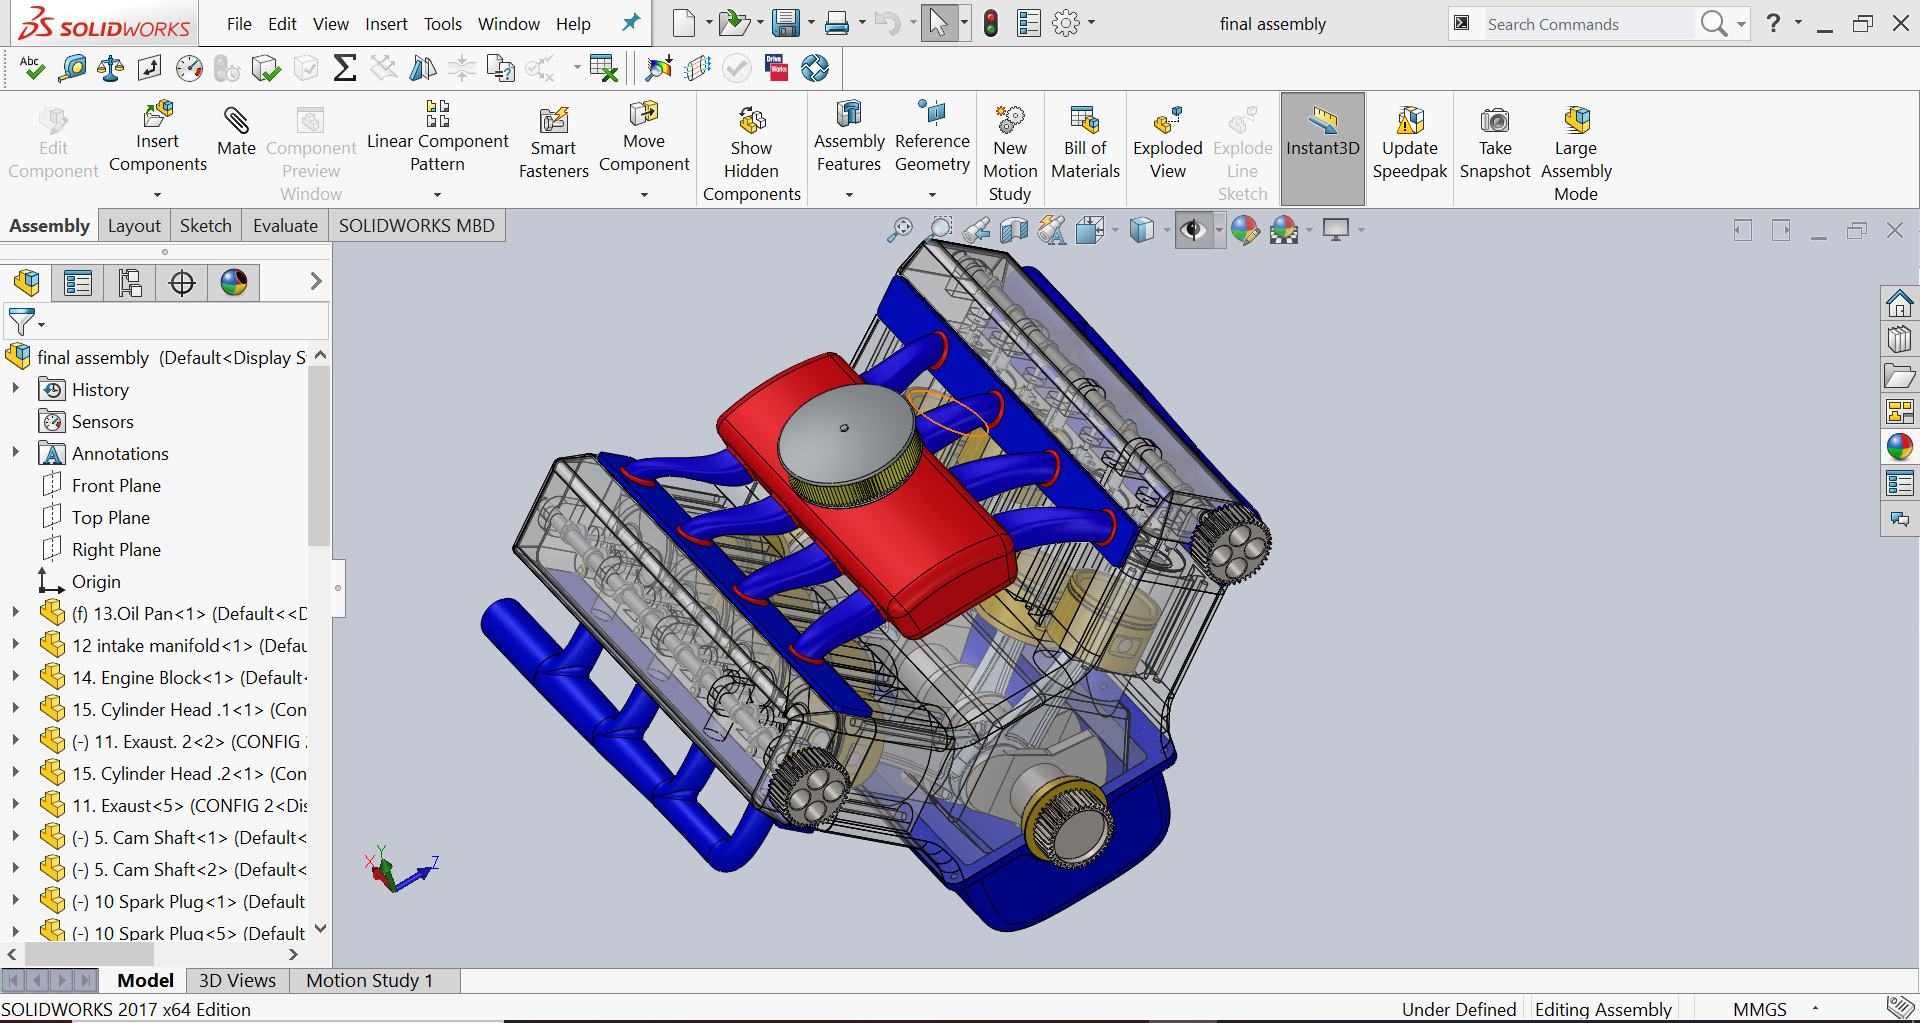This screenshot has width=1920, height=1023.
Task: Open the Tools menu
Action: [442, 24]
